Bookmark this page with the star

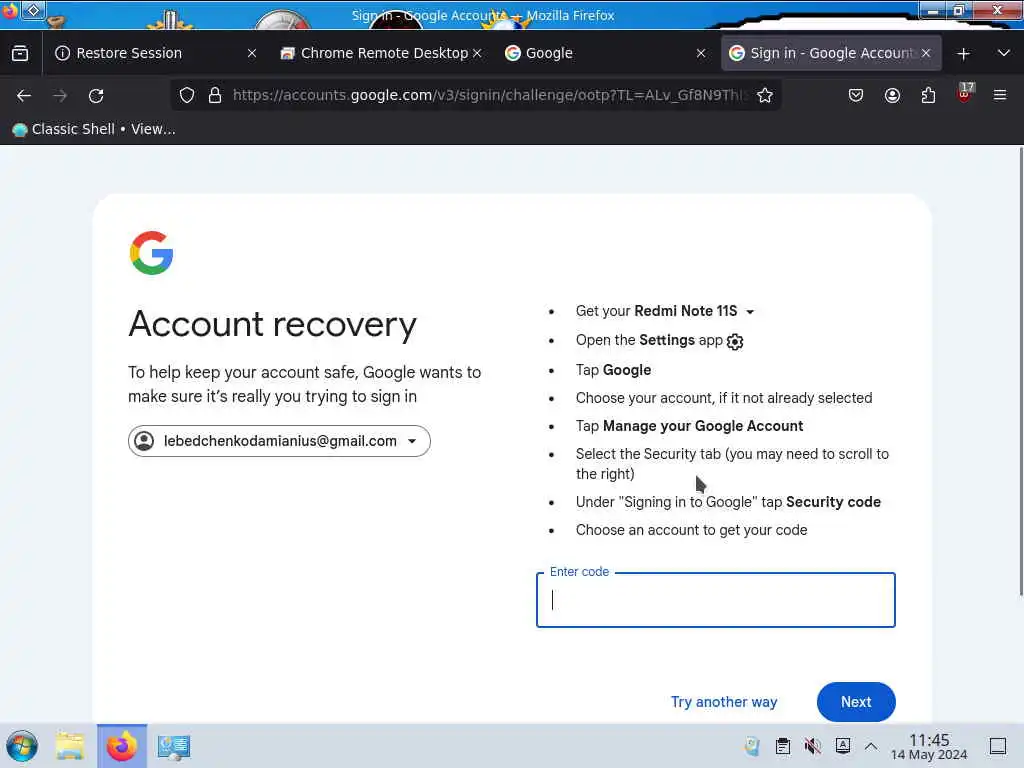[x=765, y=95]
